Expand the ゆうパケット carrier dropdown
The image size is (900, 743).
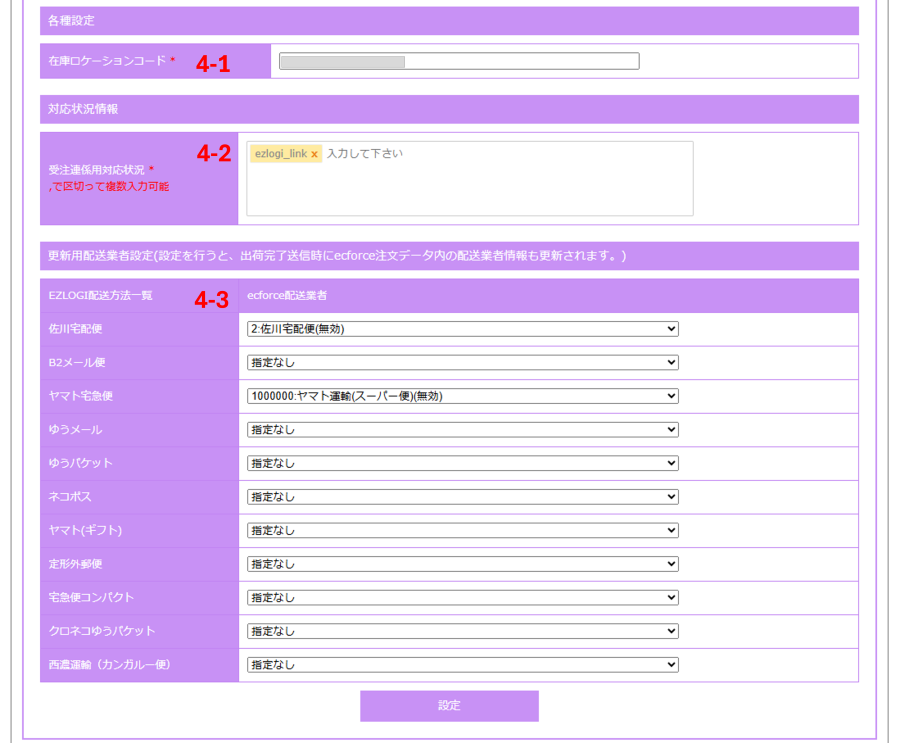(462, 463)
